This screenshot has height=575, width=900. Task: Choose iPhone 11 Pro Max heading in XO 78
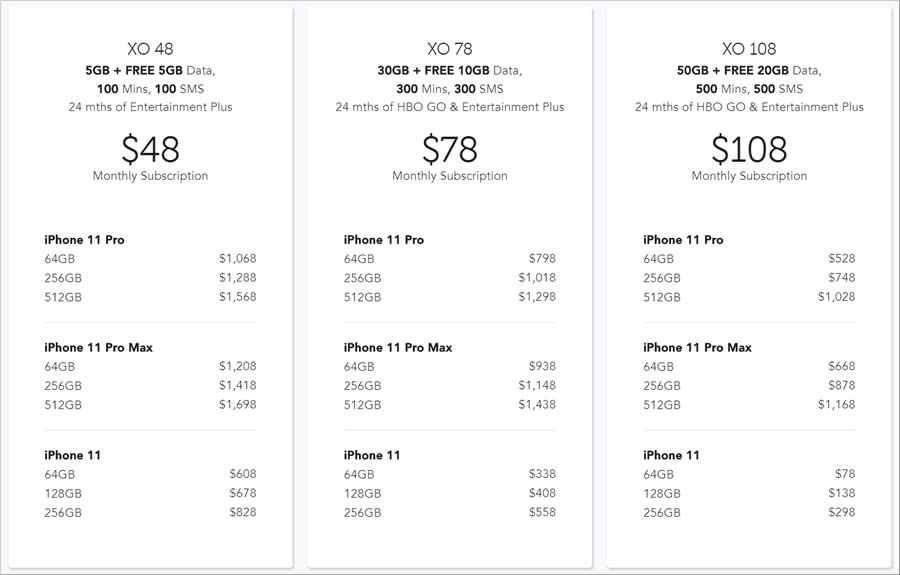398,348
